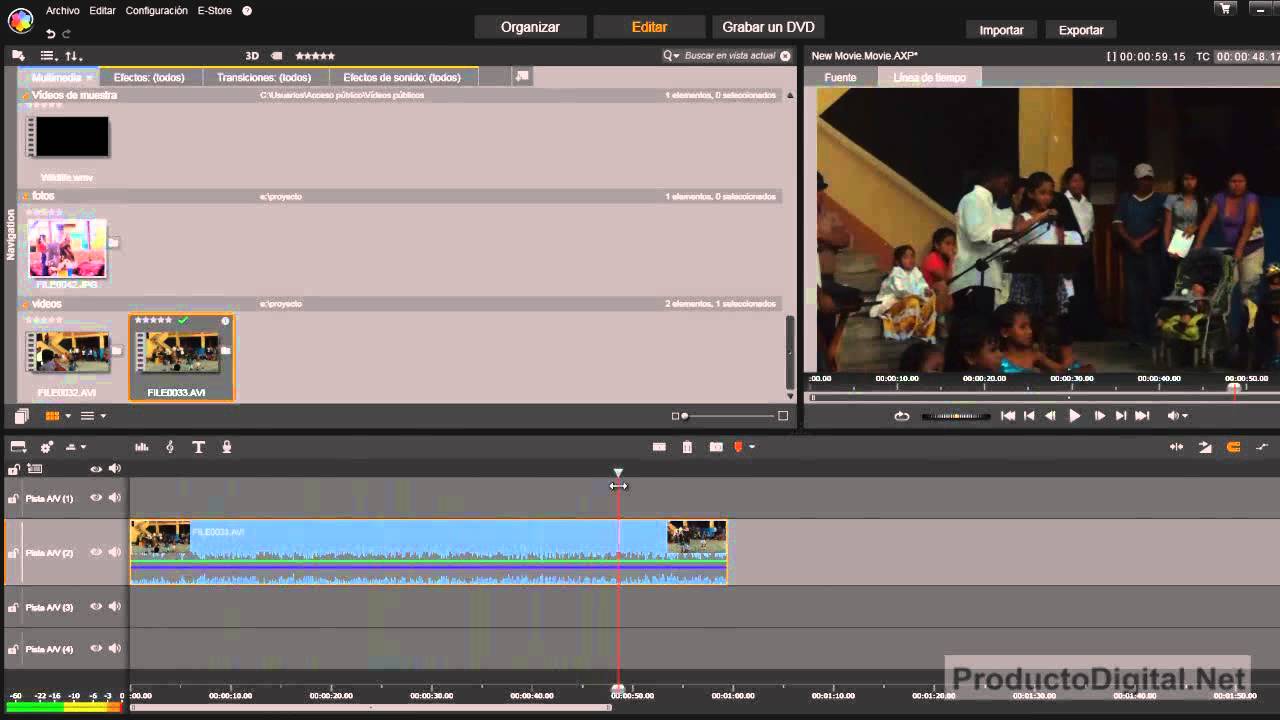Click the trash delete icon in timeline toolbar
Viewport: 1280px width, 720px height.
pyautogui.click(x=687, y=447)
